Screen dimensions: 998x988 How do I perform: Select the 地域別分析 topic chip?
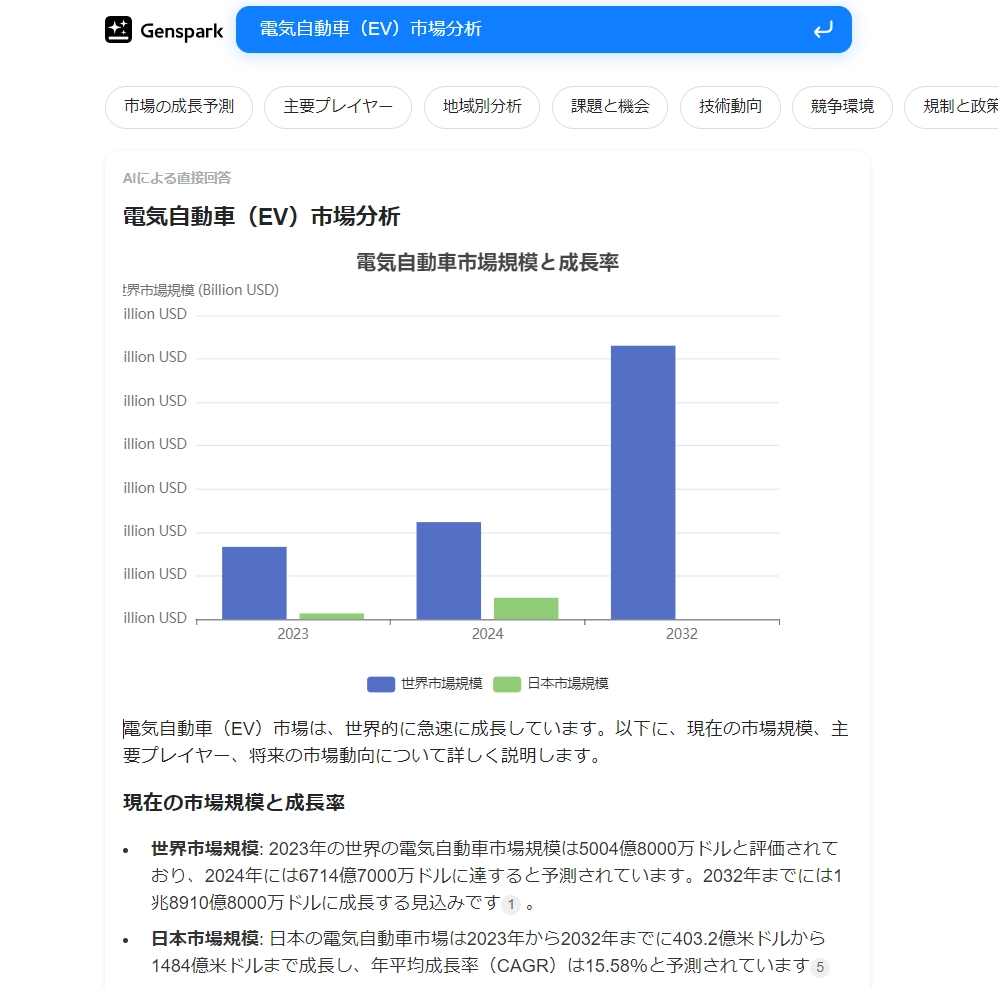pos(482,107)
